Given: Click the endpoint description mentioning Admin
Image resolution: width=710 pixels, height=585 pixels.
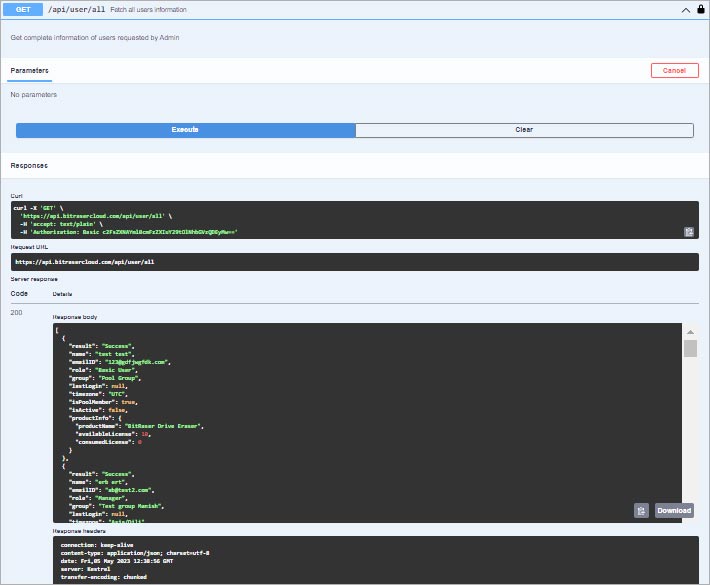Looking at the screenshot, I should pyautogui.click(x=95, y=38).
